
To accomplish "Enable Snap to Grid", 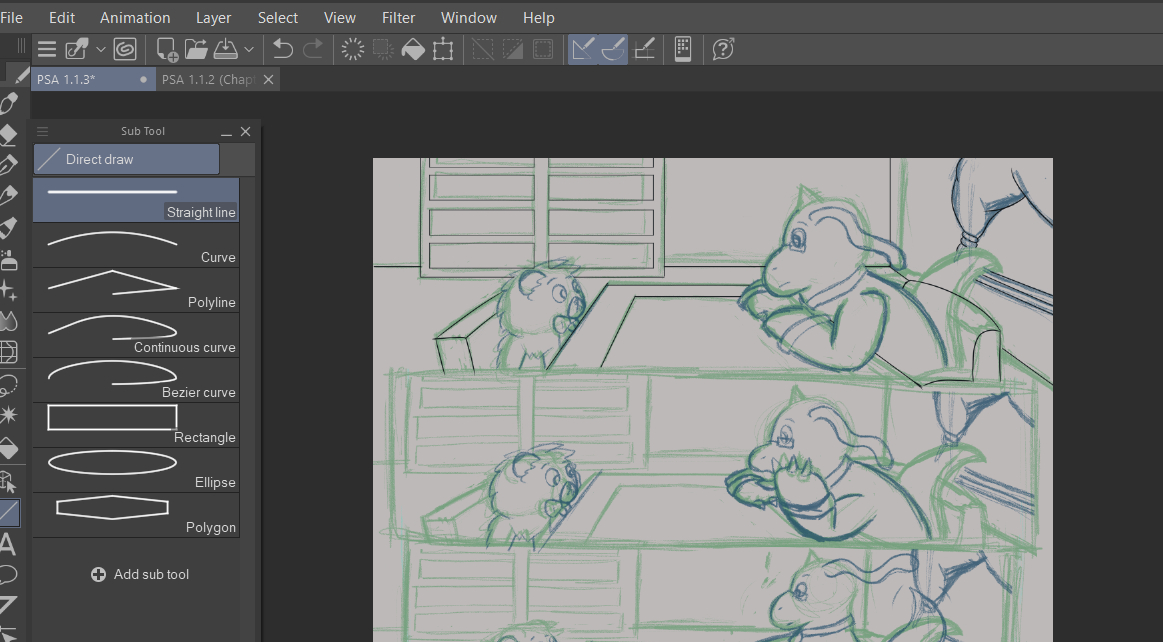I will click(x=645, y=49).
